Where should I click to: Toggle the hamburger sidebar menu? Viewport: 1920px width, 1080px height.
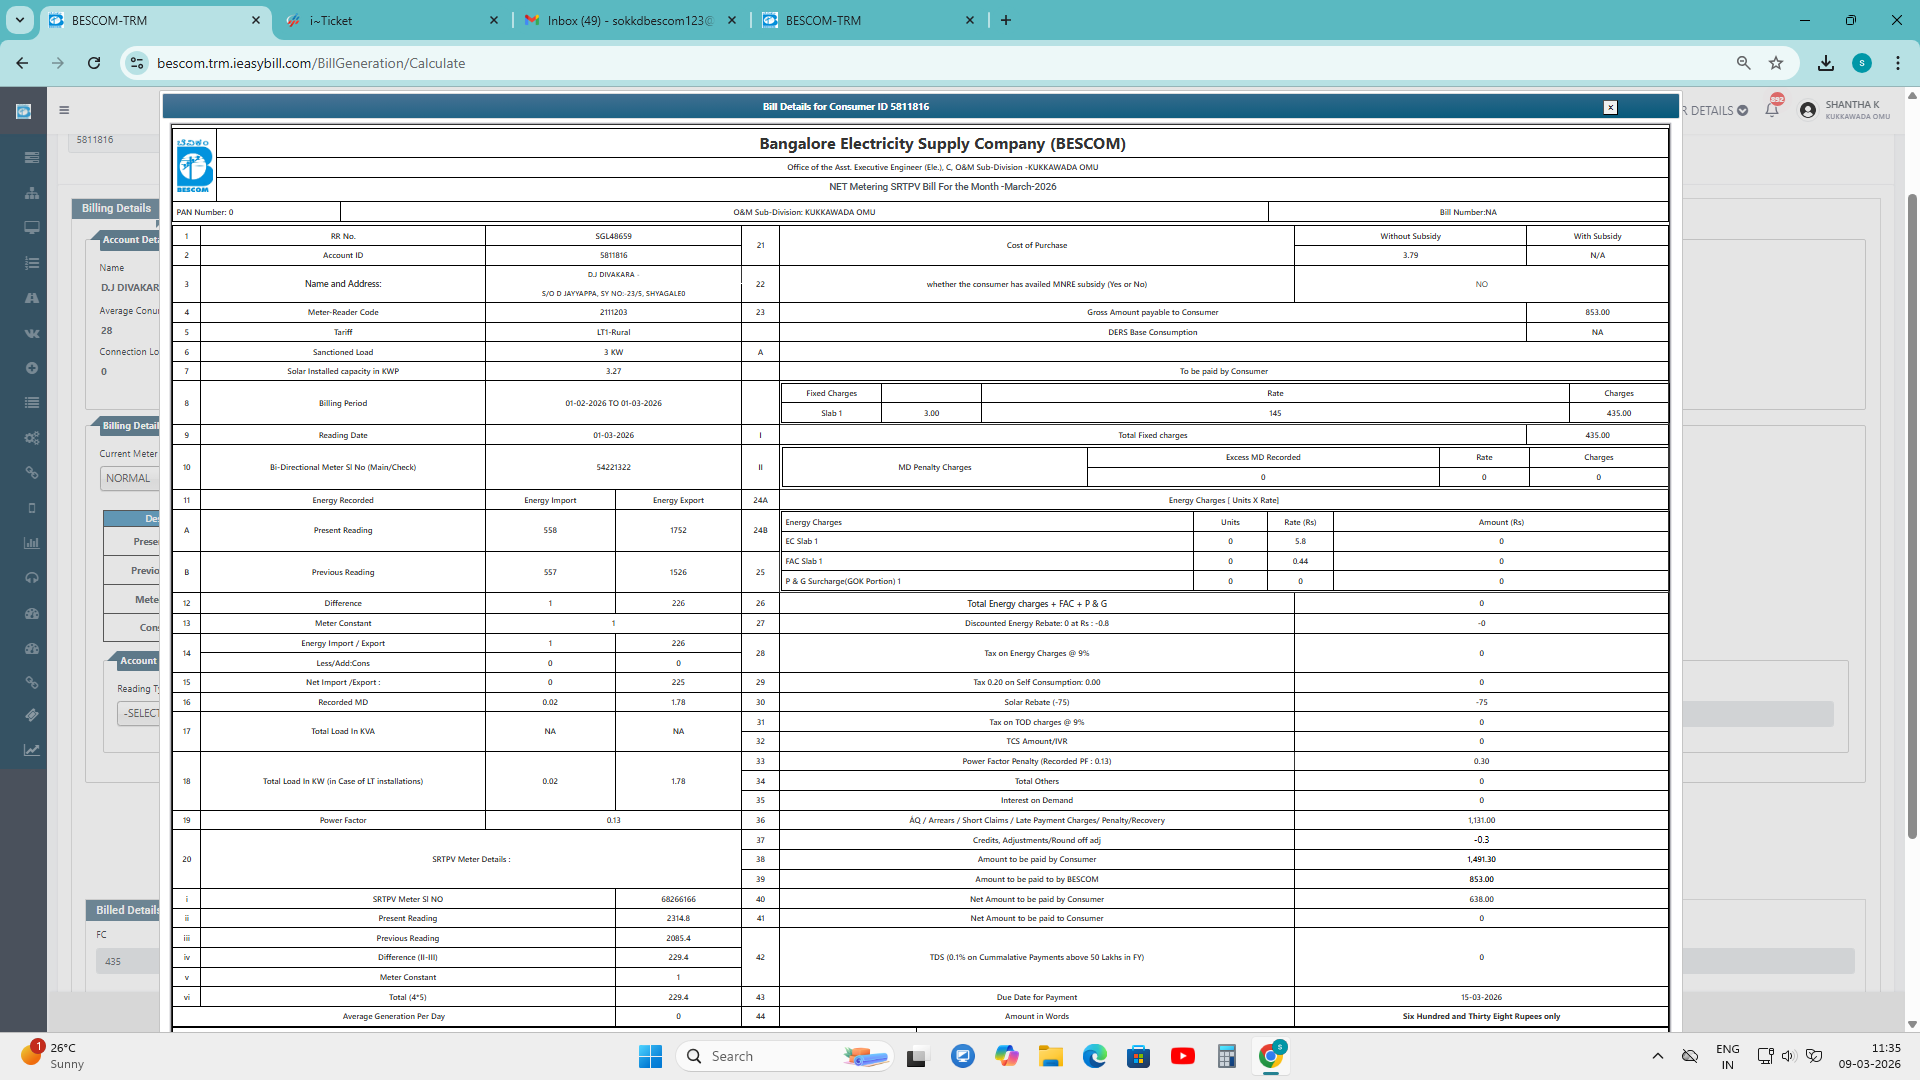pos(64,111)
